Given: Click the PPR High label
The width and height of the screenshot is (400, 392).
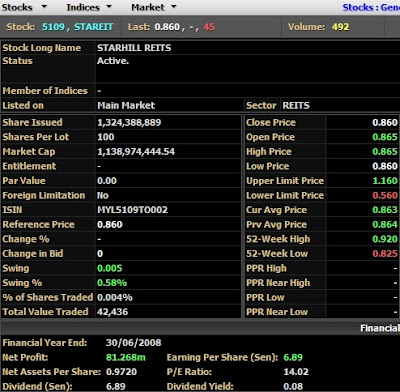Looking at the screenshot, I should point(266,269).
